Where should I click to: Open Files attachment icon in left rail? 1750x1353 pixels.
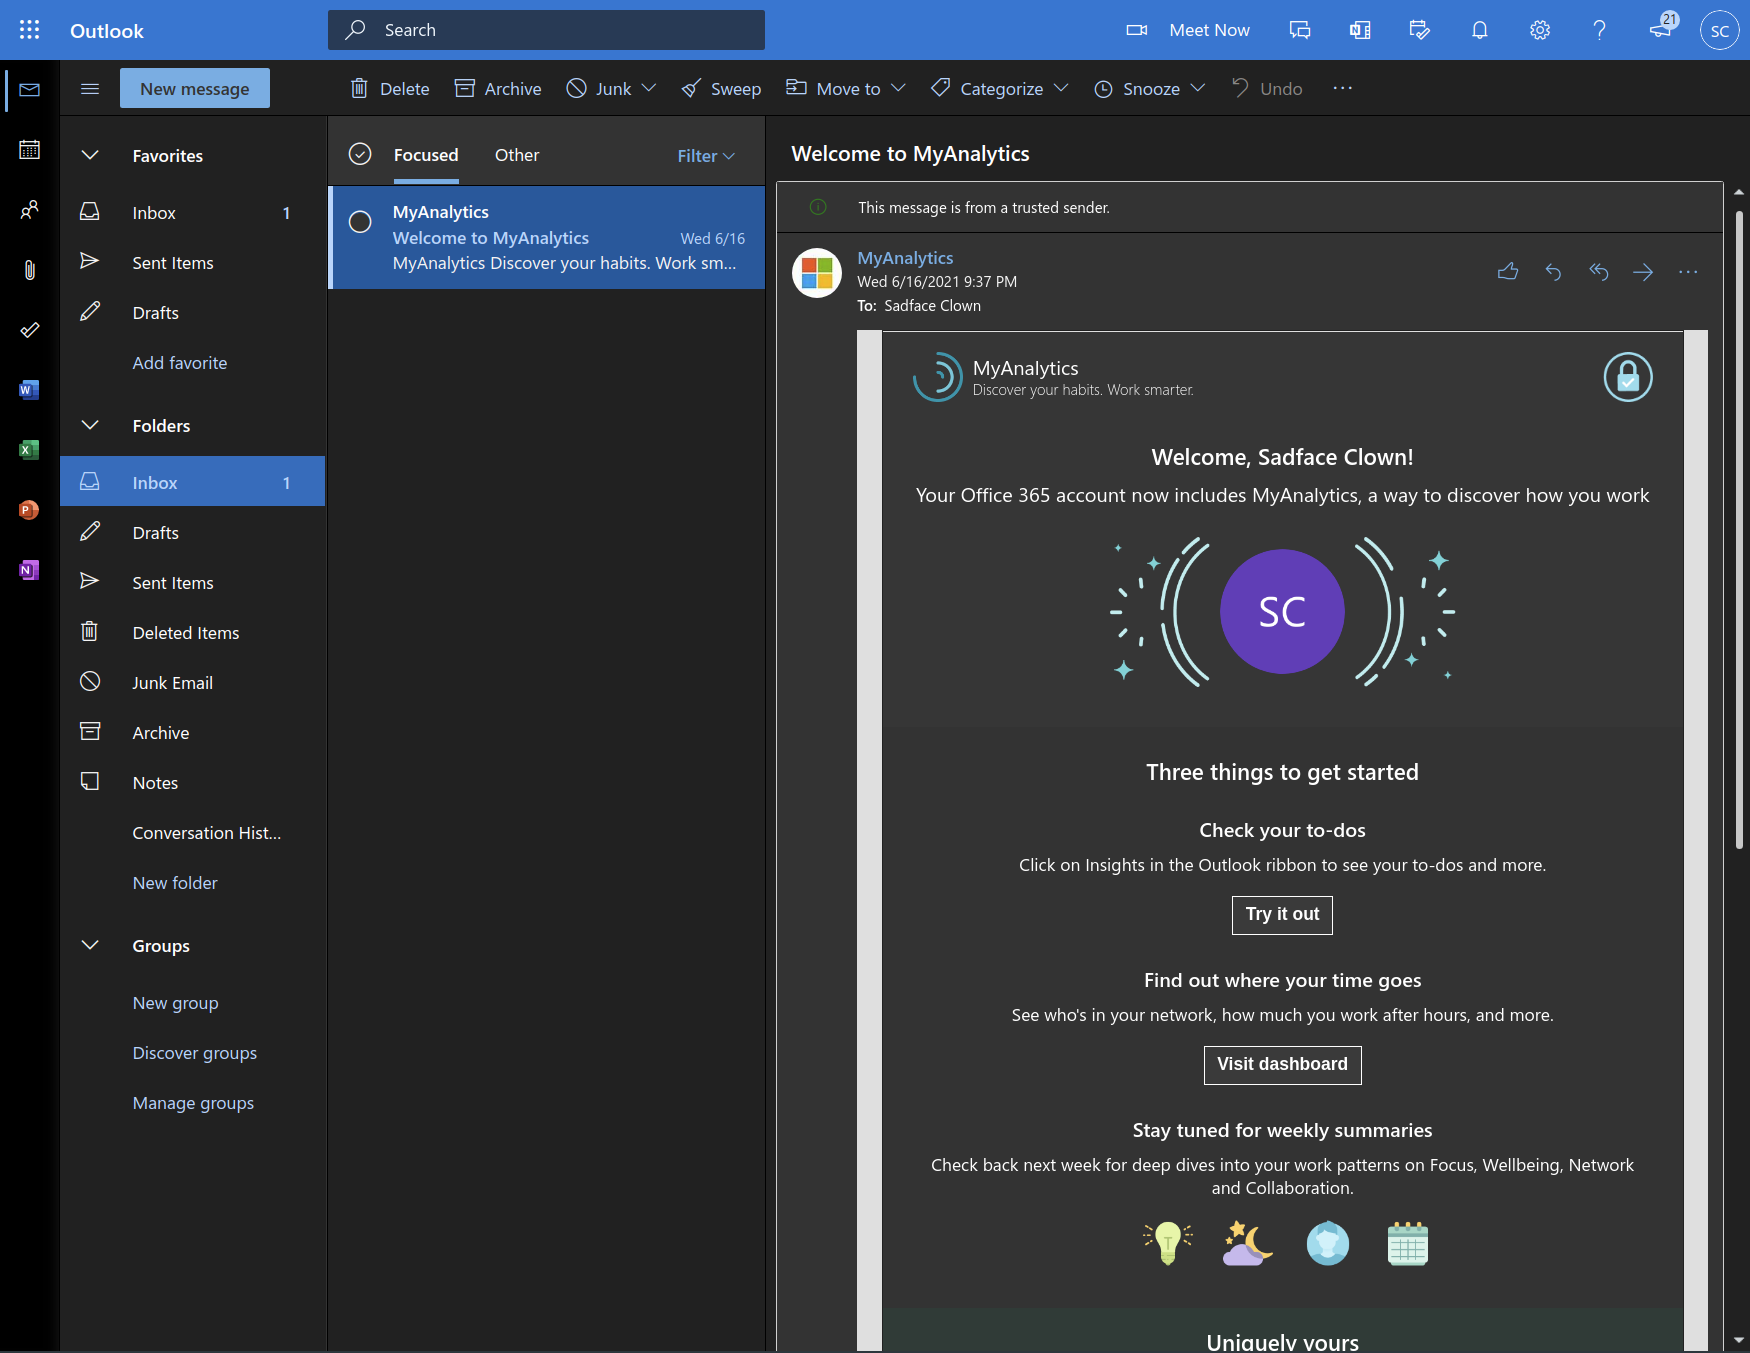pos(30,270)
